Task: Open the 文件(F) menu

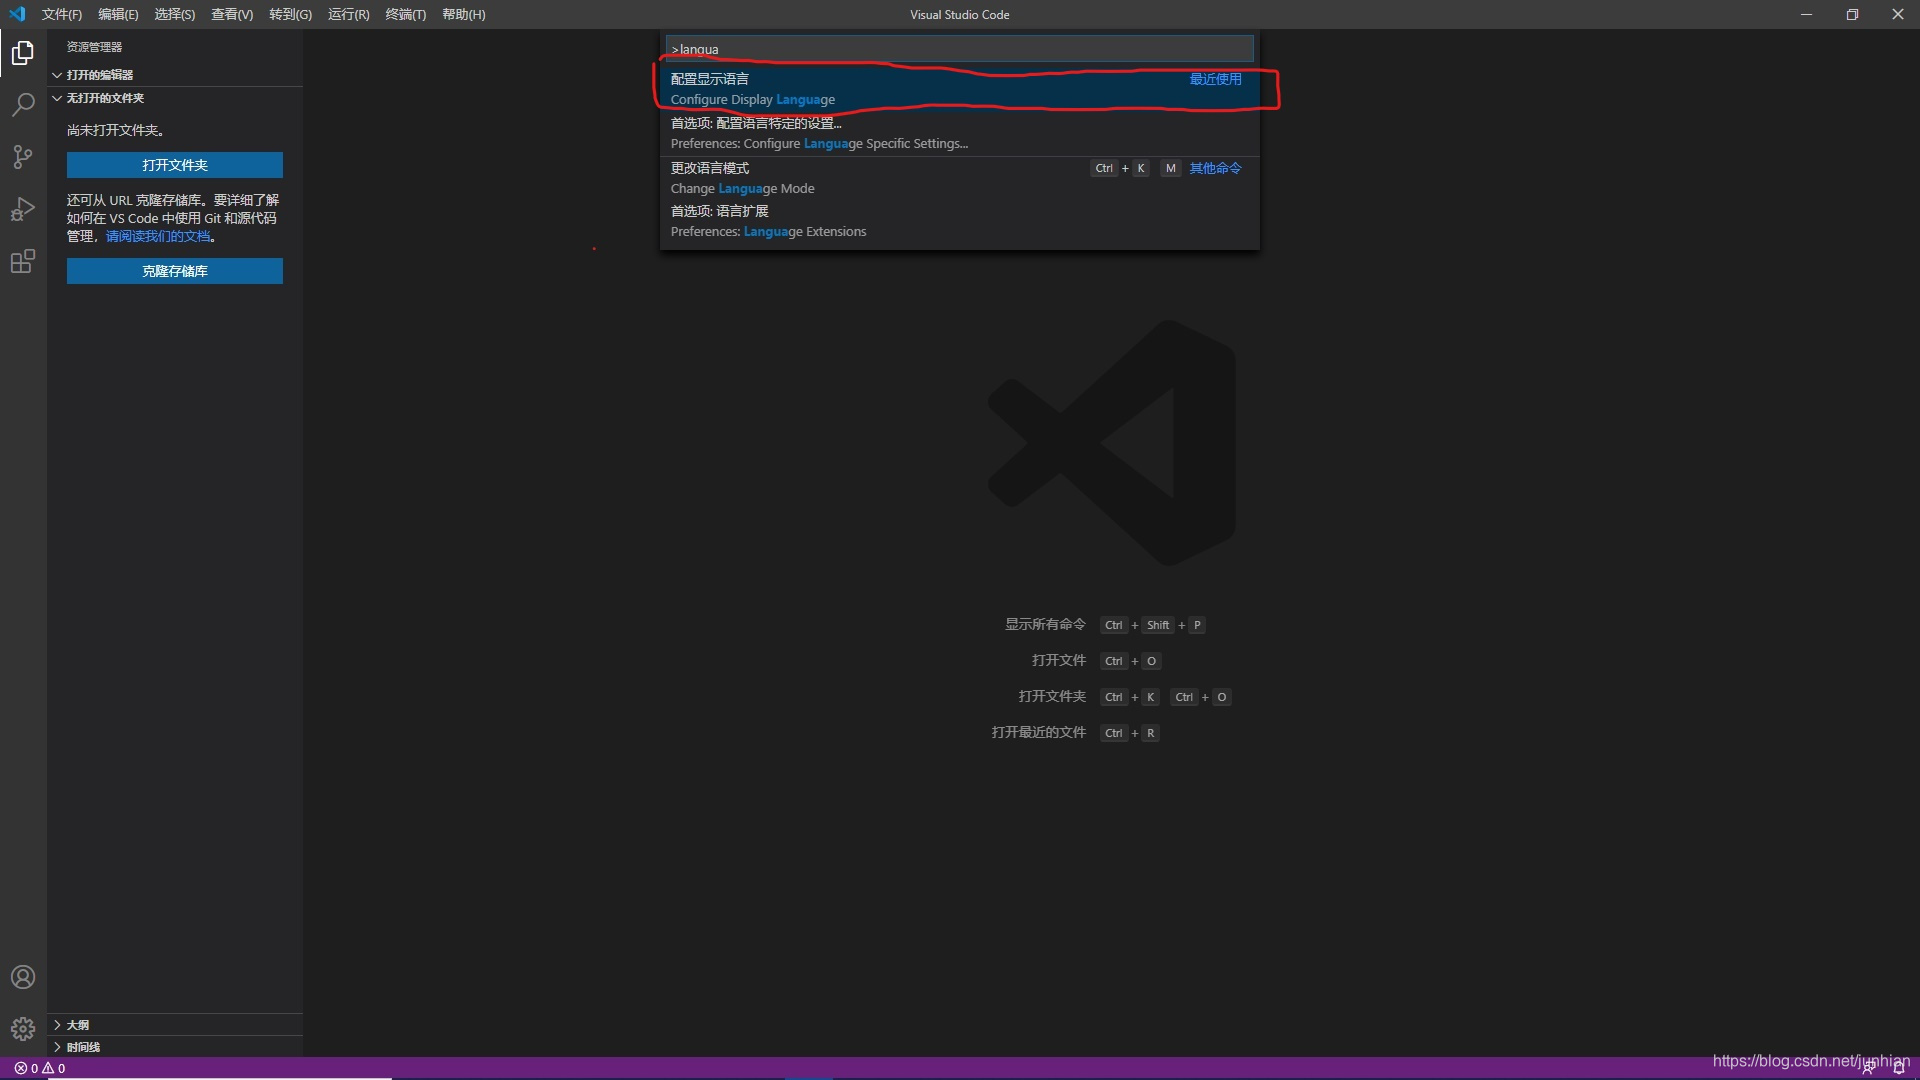Action: point(62,14)
